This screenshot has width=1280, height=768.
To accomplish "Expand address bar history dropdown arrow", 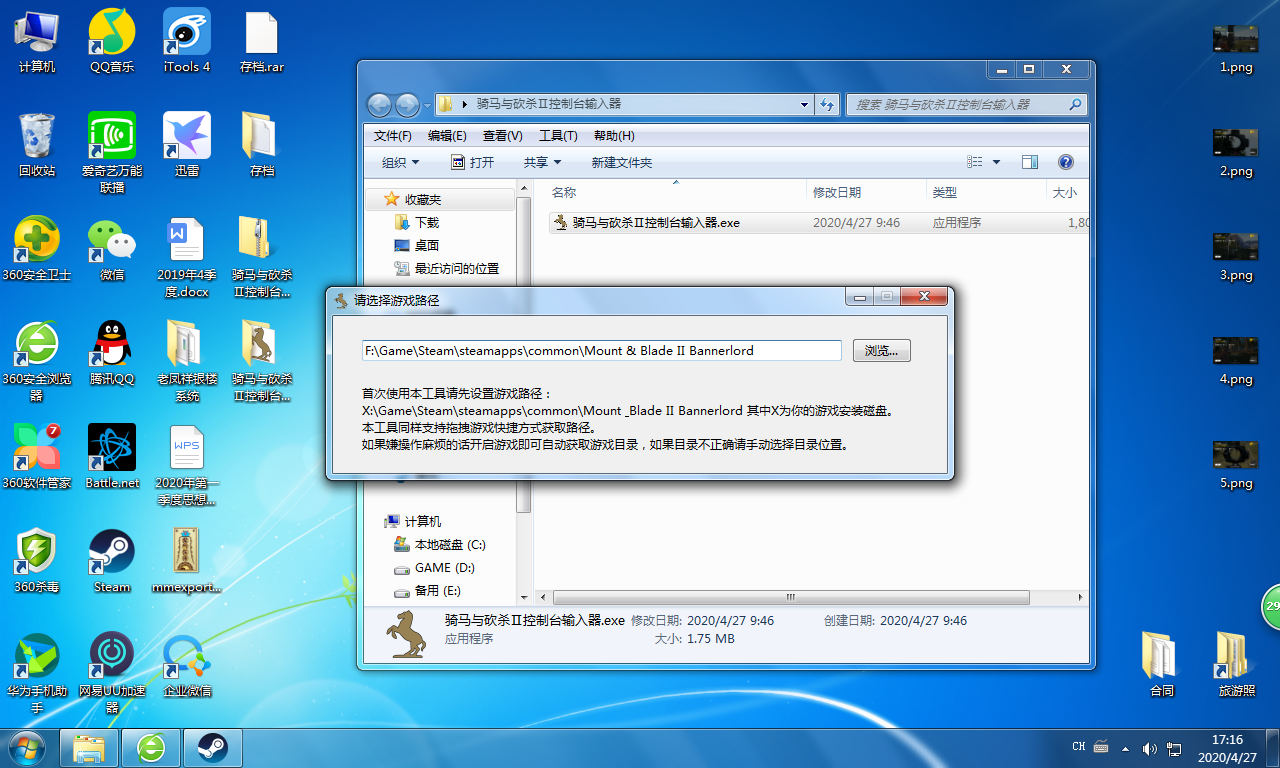I will (x=805, y=104).
